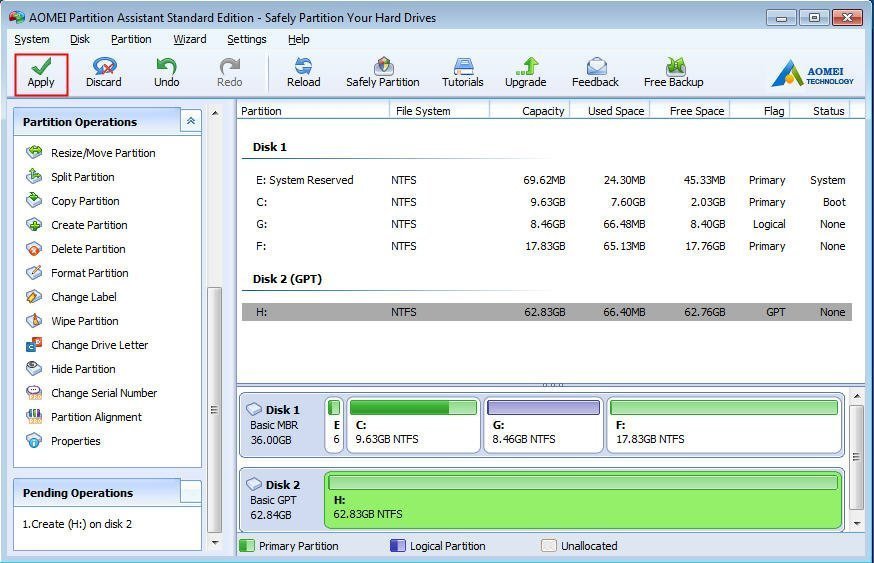Apply the pending operations
This screenshot has height=563, width=874.
41,74
